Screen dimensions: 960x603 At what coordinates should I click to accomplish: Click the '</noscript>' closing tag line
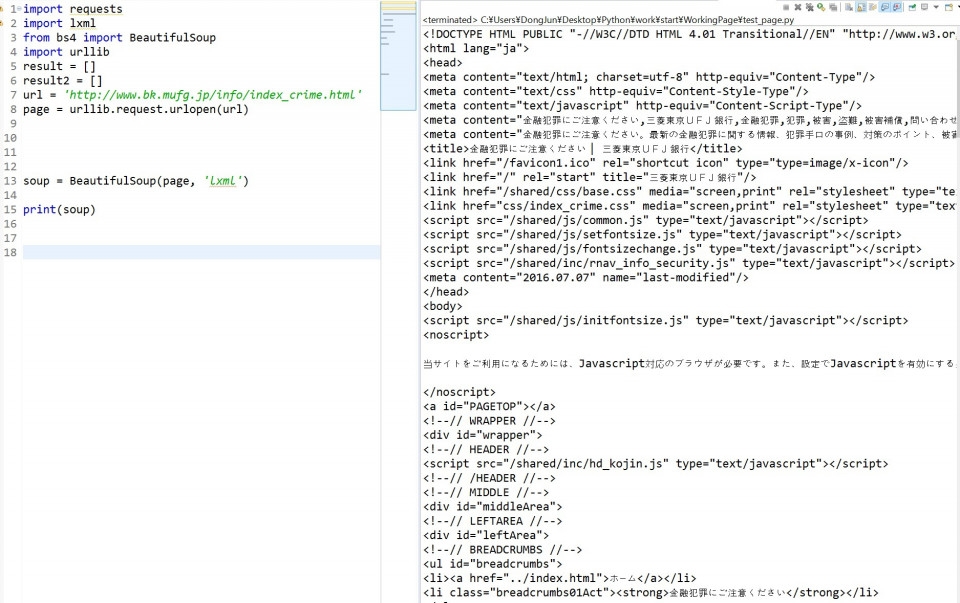click(x=459, y=392)
